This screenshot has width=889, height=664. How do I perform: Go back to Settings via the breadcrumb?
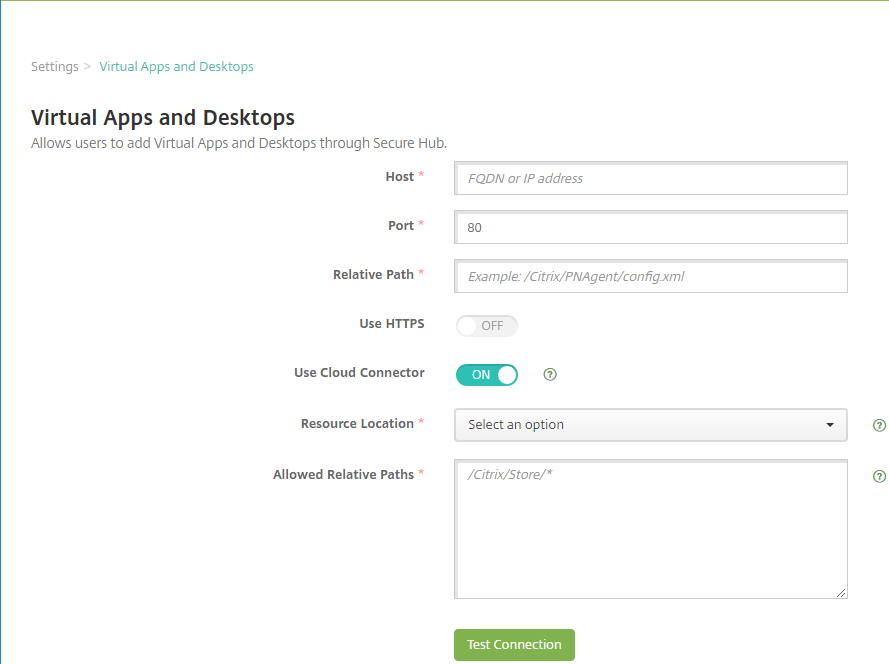coord(54,67)
